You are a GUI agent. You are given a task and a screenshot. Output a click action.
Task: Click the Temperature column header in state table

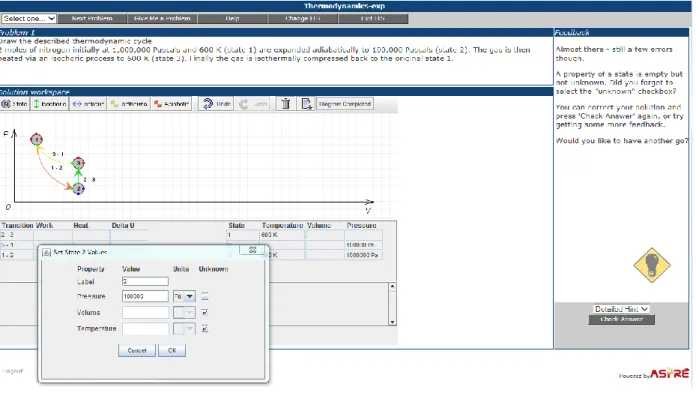click(x=282, y=226)
